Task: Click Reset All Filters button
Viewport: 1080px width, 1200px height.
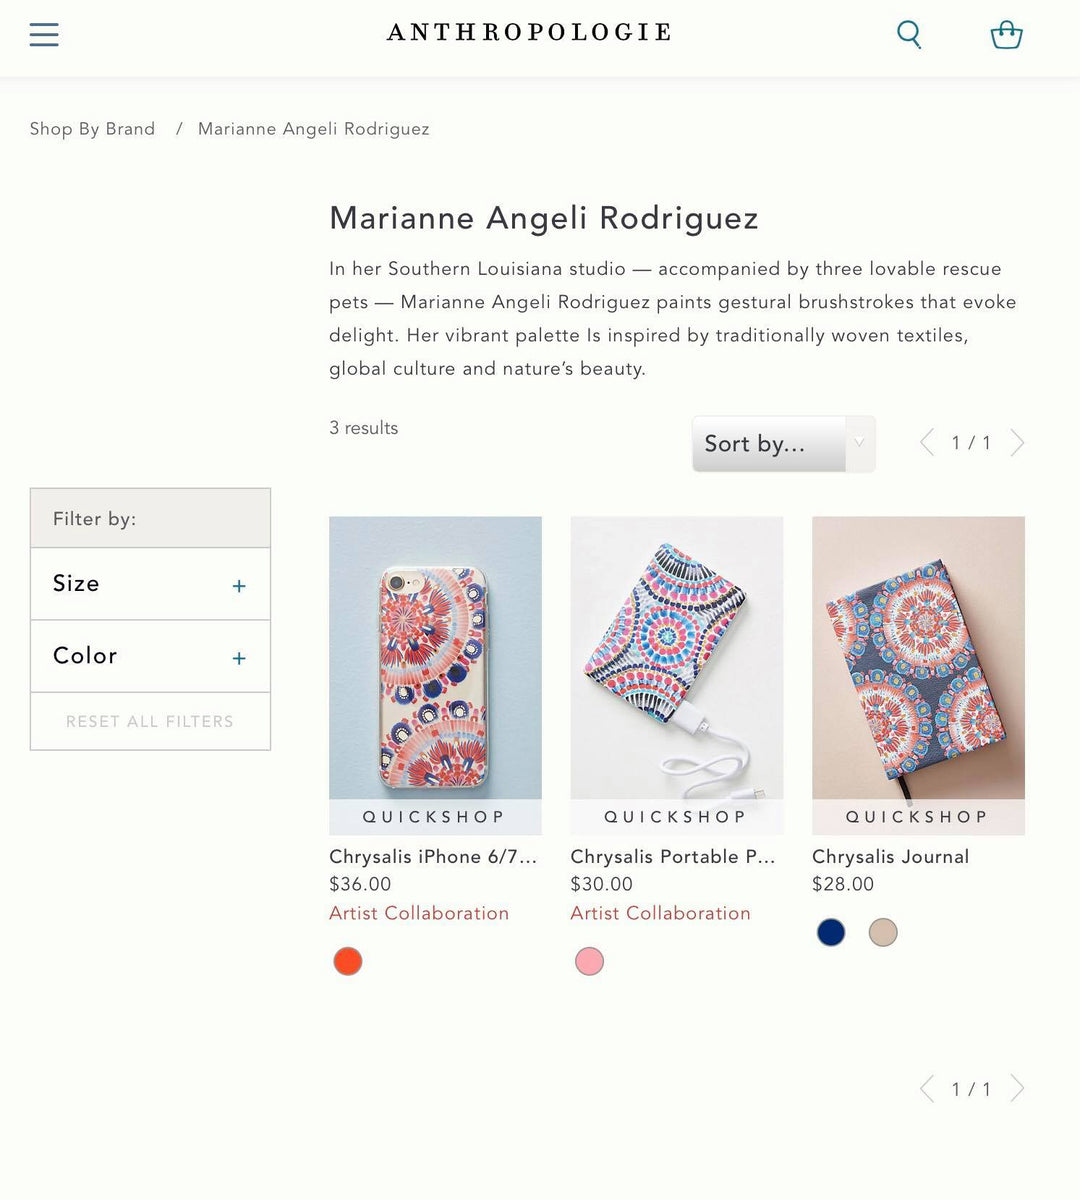Action: [150, 721]
